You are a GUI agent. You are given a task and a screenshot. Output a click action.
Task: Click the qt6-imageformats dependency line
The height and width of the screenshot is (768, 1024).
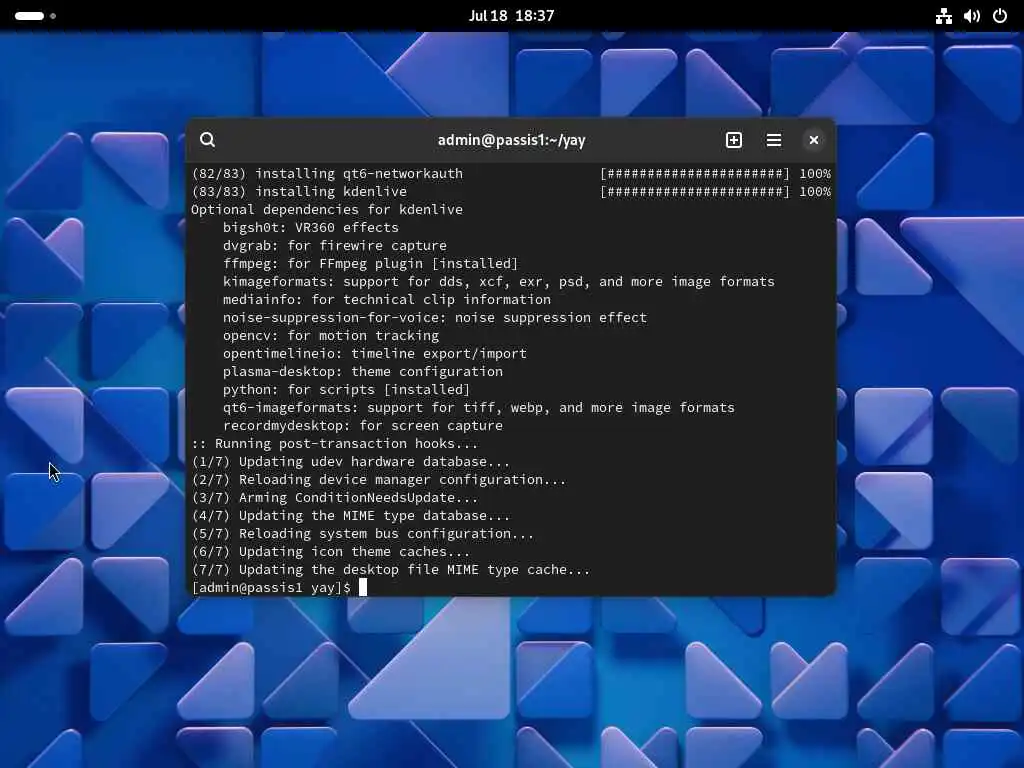pyautogui.click(x=479, y=408)
